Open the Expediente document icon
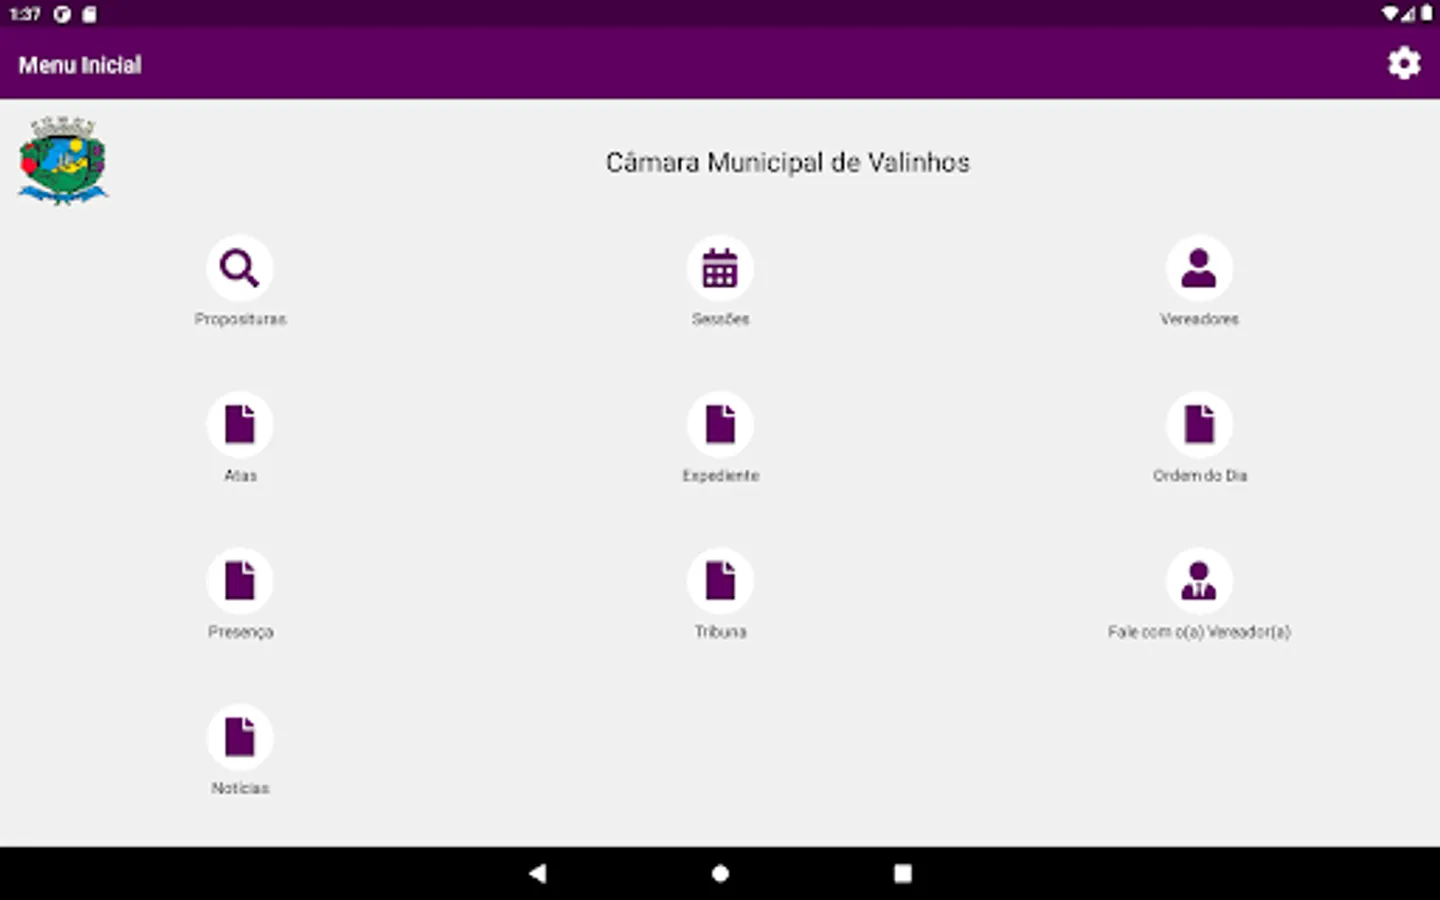The image size is (1440, 900). pos(720,424)
